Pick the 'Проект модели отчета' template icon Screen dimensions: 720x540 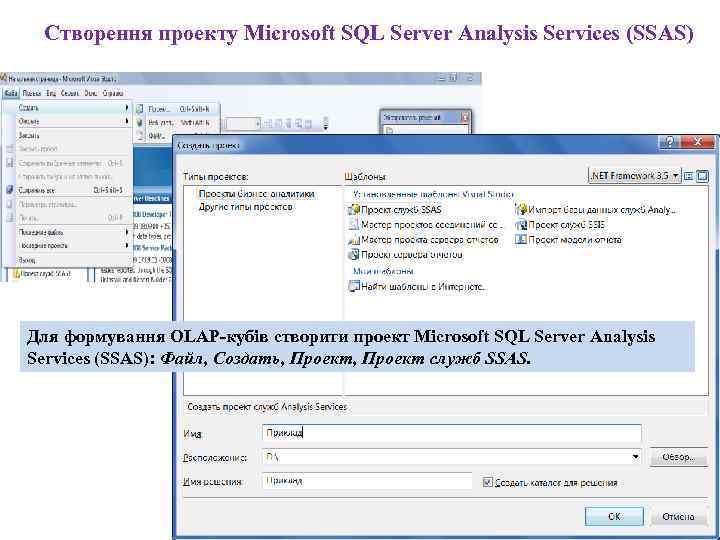(521, 240)
